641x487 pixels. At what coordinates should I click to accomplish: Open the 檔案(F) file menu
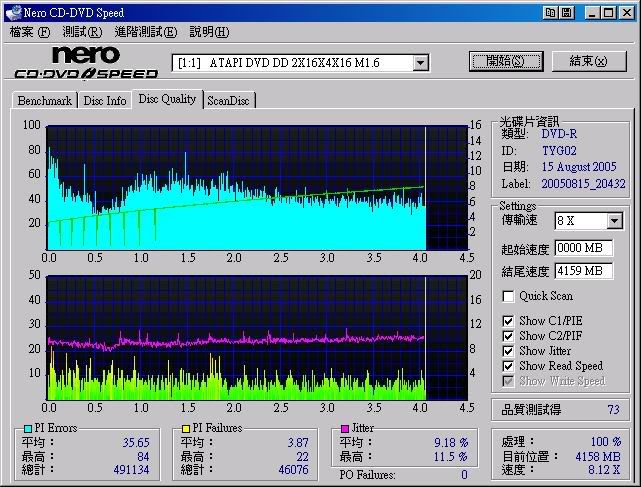(x=30, y=32)
